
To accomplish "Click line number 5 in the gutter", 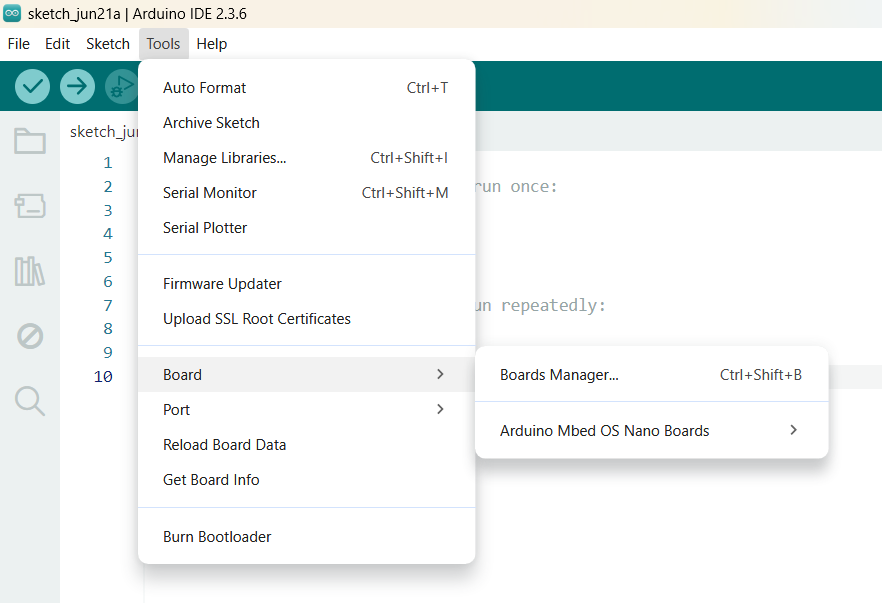I will 108,258.
